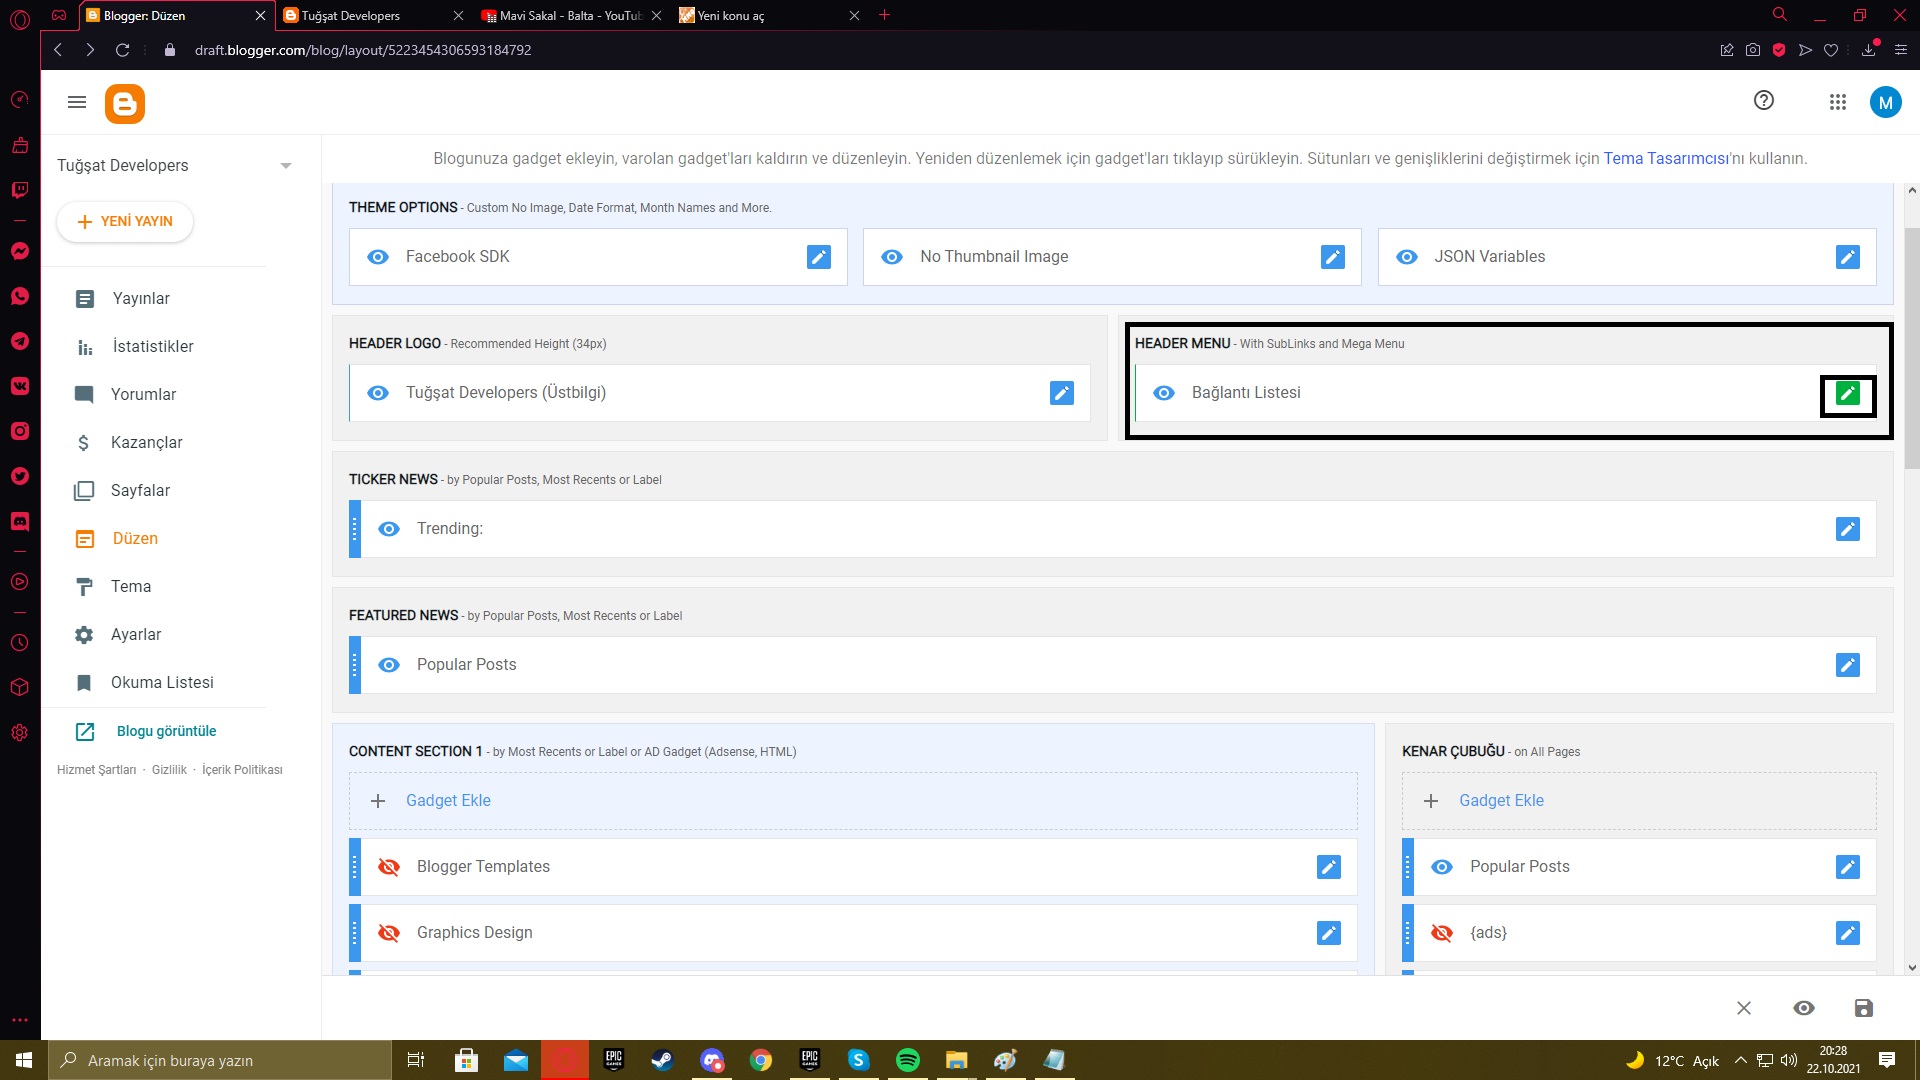
Task: Open the Blogger help icon
Action: click(x=1764, y=100)
